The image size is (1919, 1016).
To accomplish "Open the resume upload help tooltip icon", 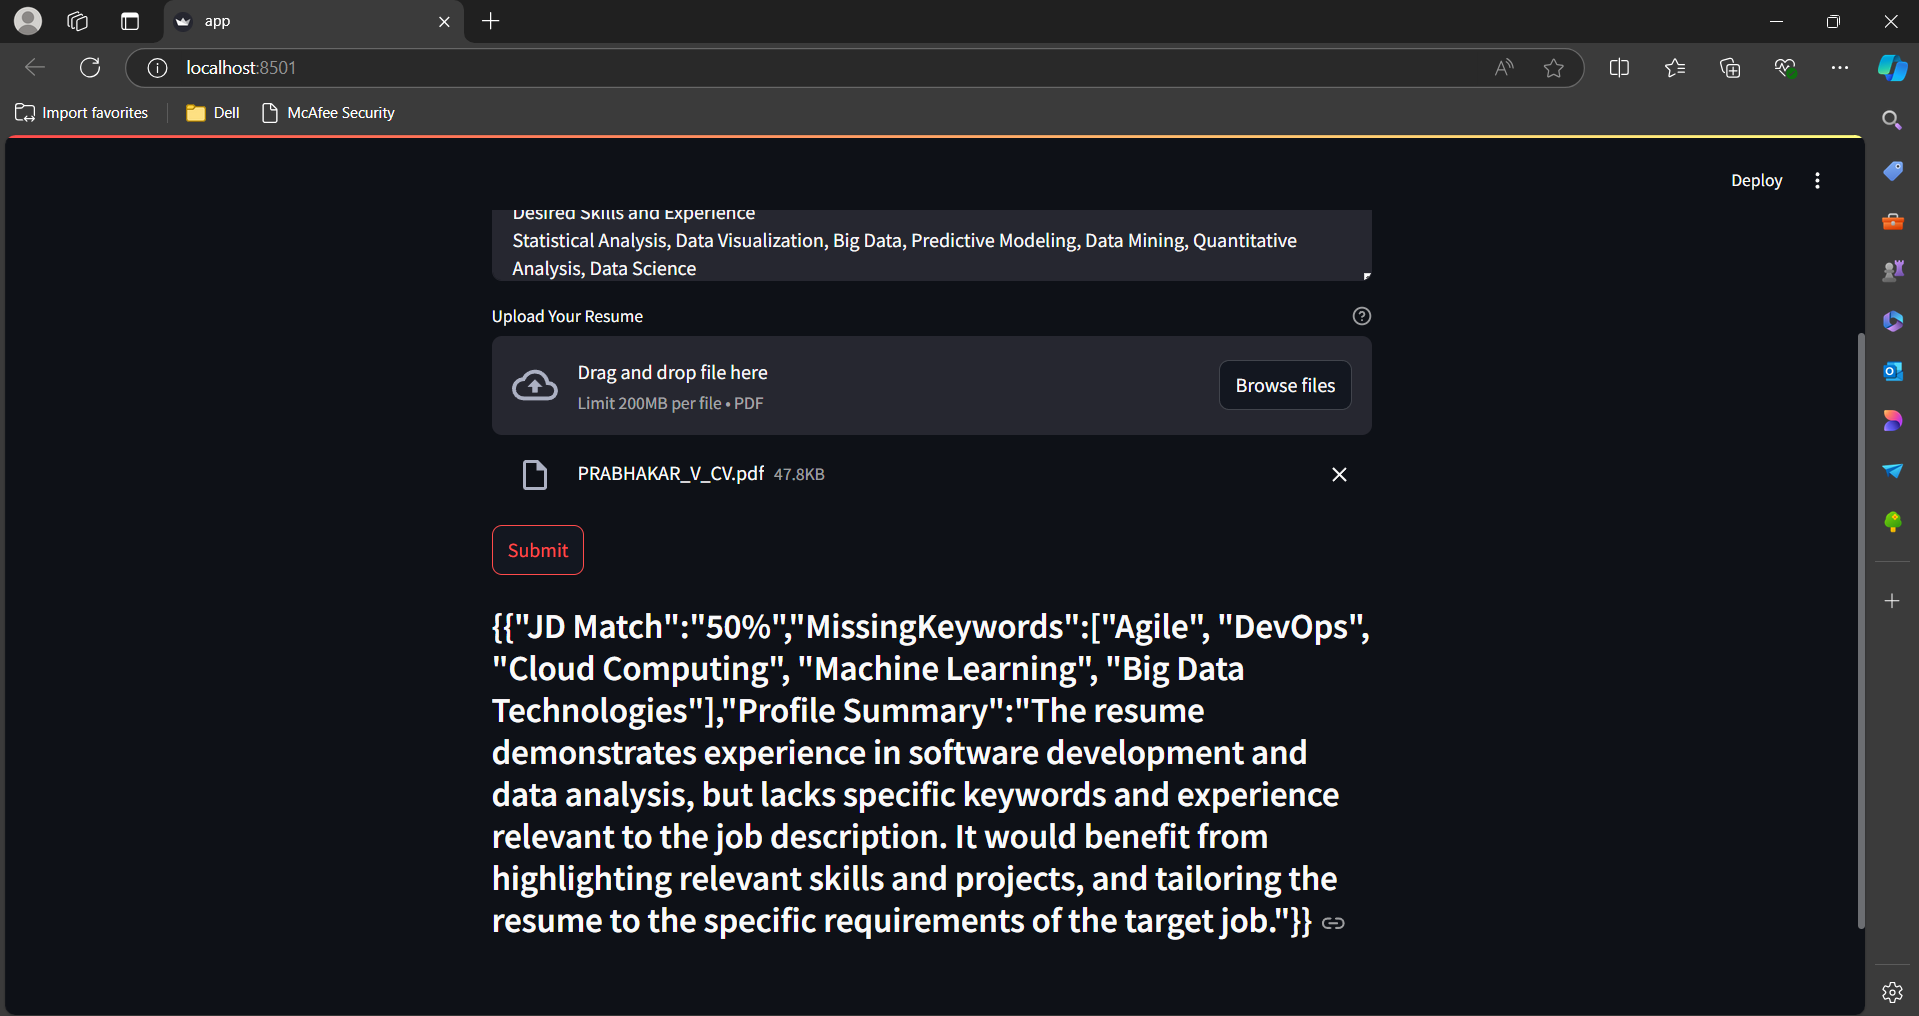I will click(x=1361, y=316).
